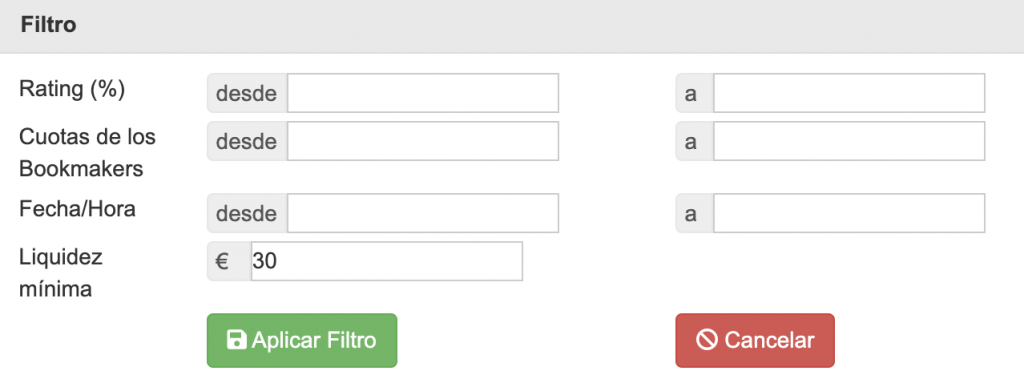Open the Fecha/Hora 'a' end date field
The height and width of the screenshot is (383, 1024).
(849, 213)
